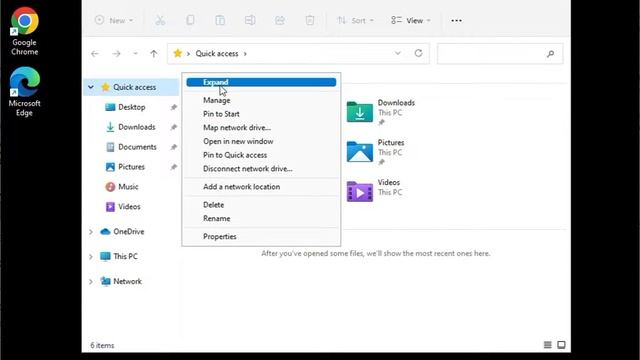Screen dimensions: 640x360
Task: Open address bar history dropdown
Action: pyautogui.click(x=398, y=53)
